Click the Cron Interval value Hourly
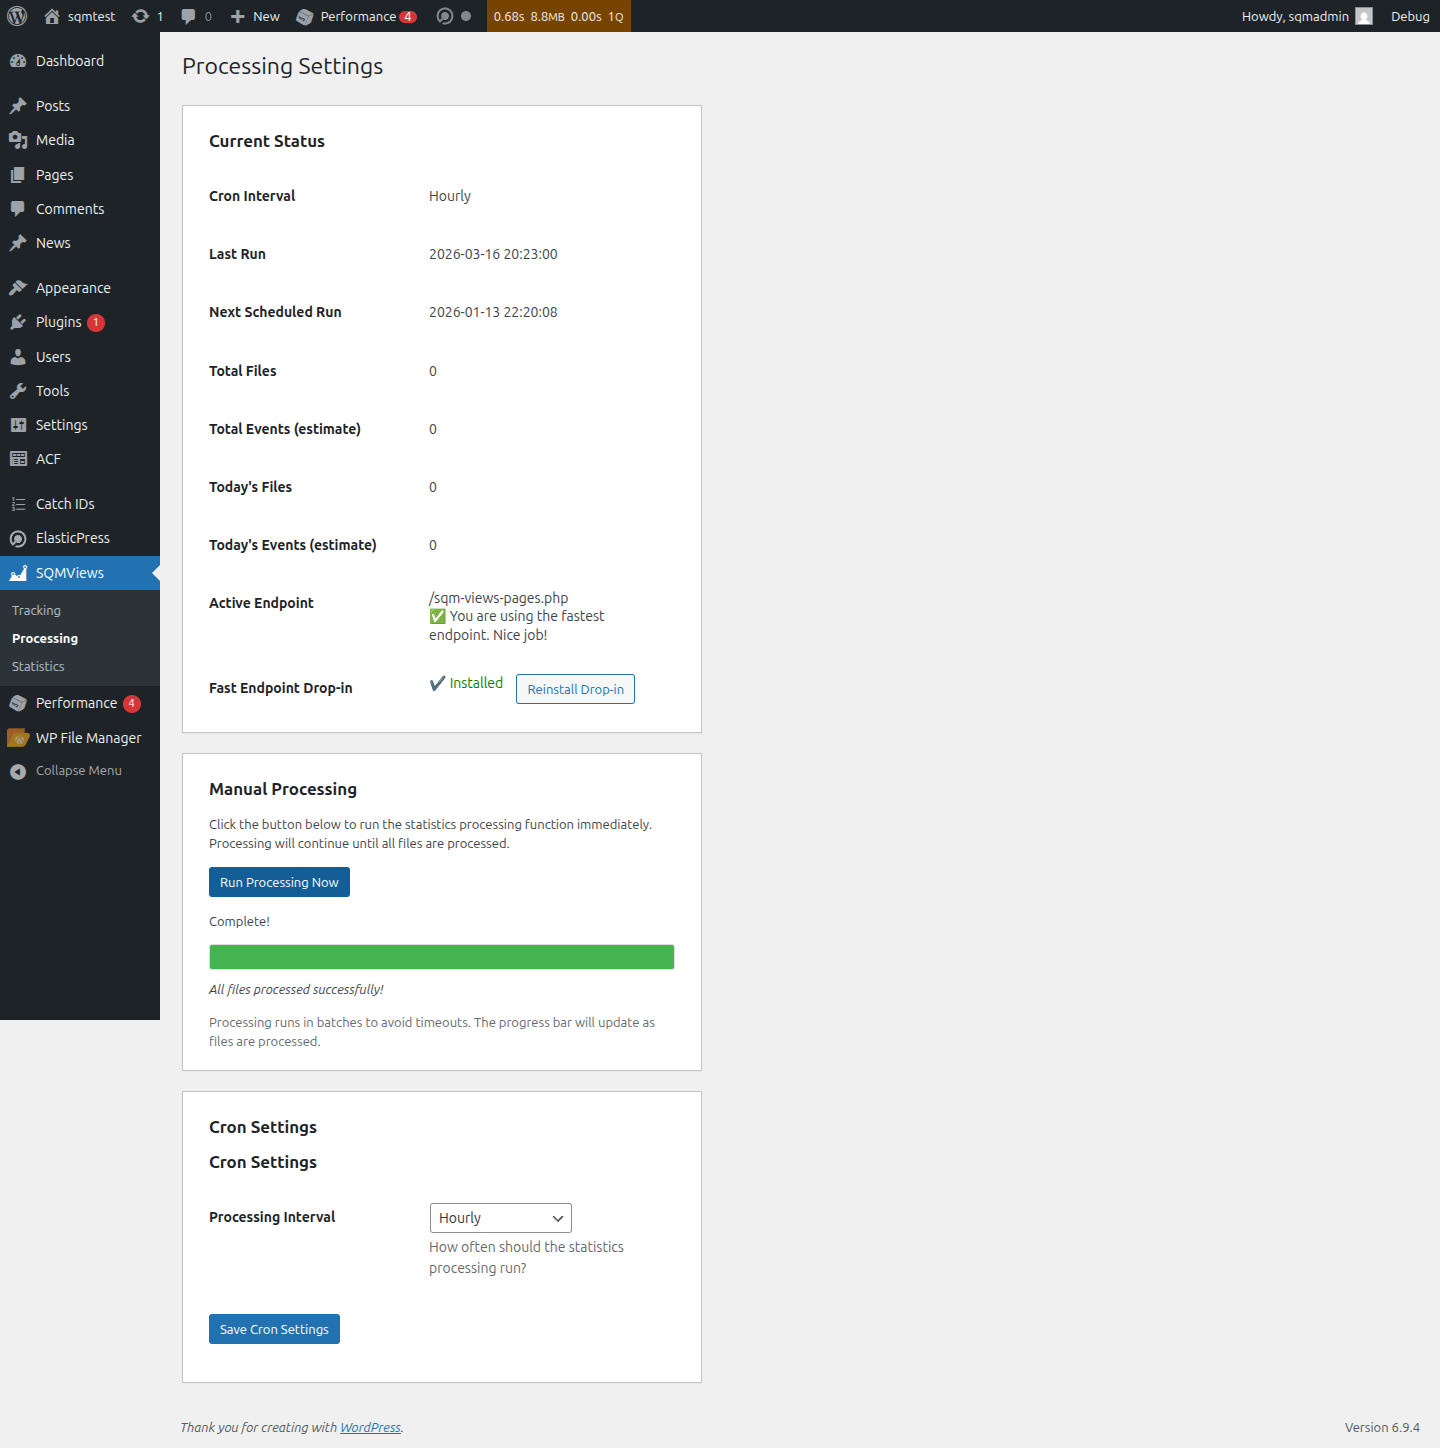1440x1448 pixels. pyautogui.click(x=450, y=196)
